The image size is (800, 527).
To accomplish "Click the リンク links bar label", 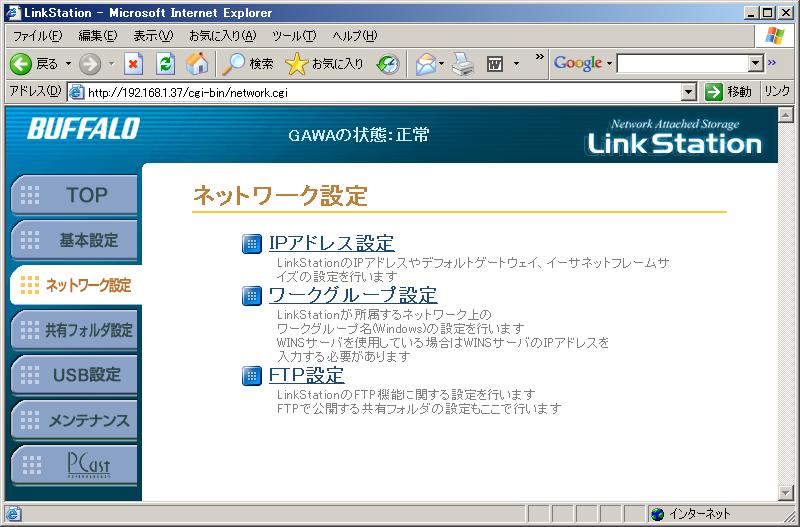I will (777, 92).
